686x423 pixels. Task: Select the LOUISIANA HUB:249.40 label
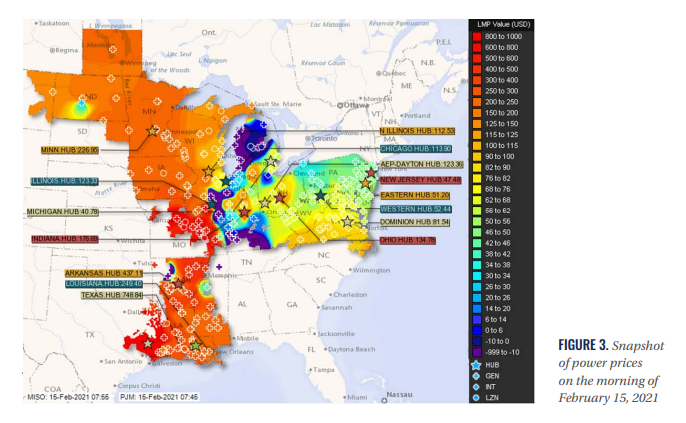[104, 284]
